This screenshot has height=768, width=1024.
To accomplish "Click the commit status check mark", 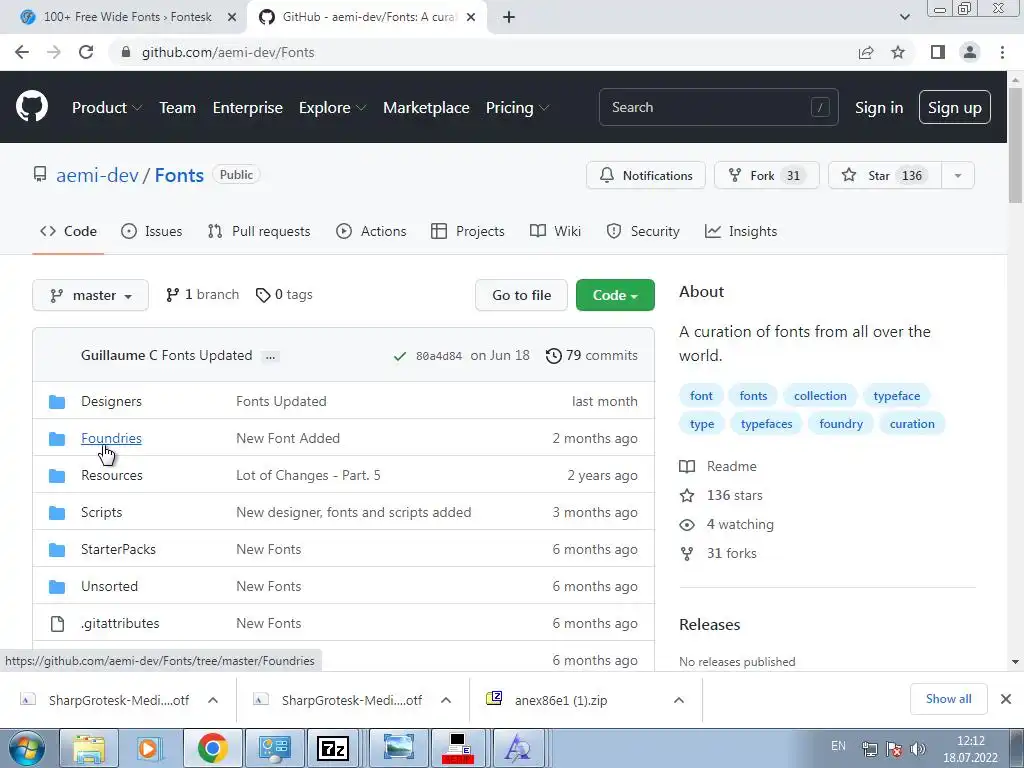I will pyautogui.click(x=400, y=356).
